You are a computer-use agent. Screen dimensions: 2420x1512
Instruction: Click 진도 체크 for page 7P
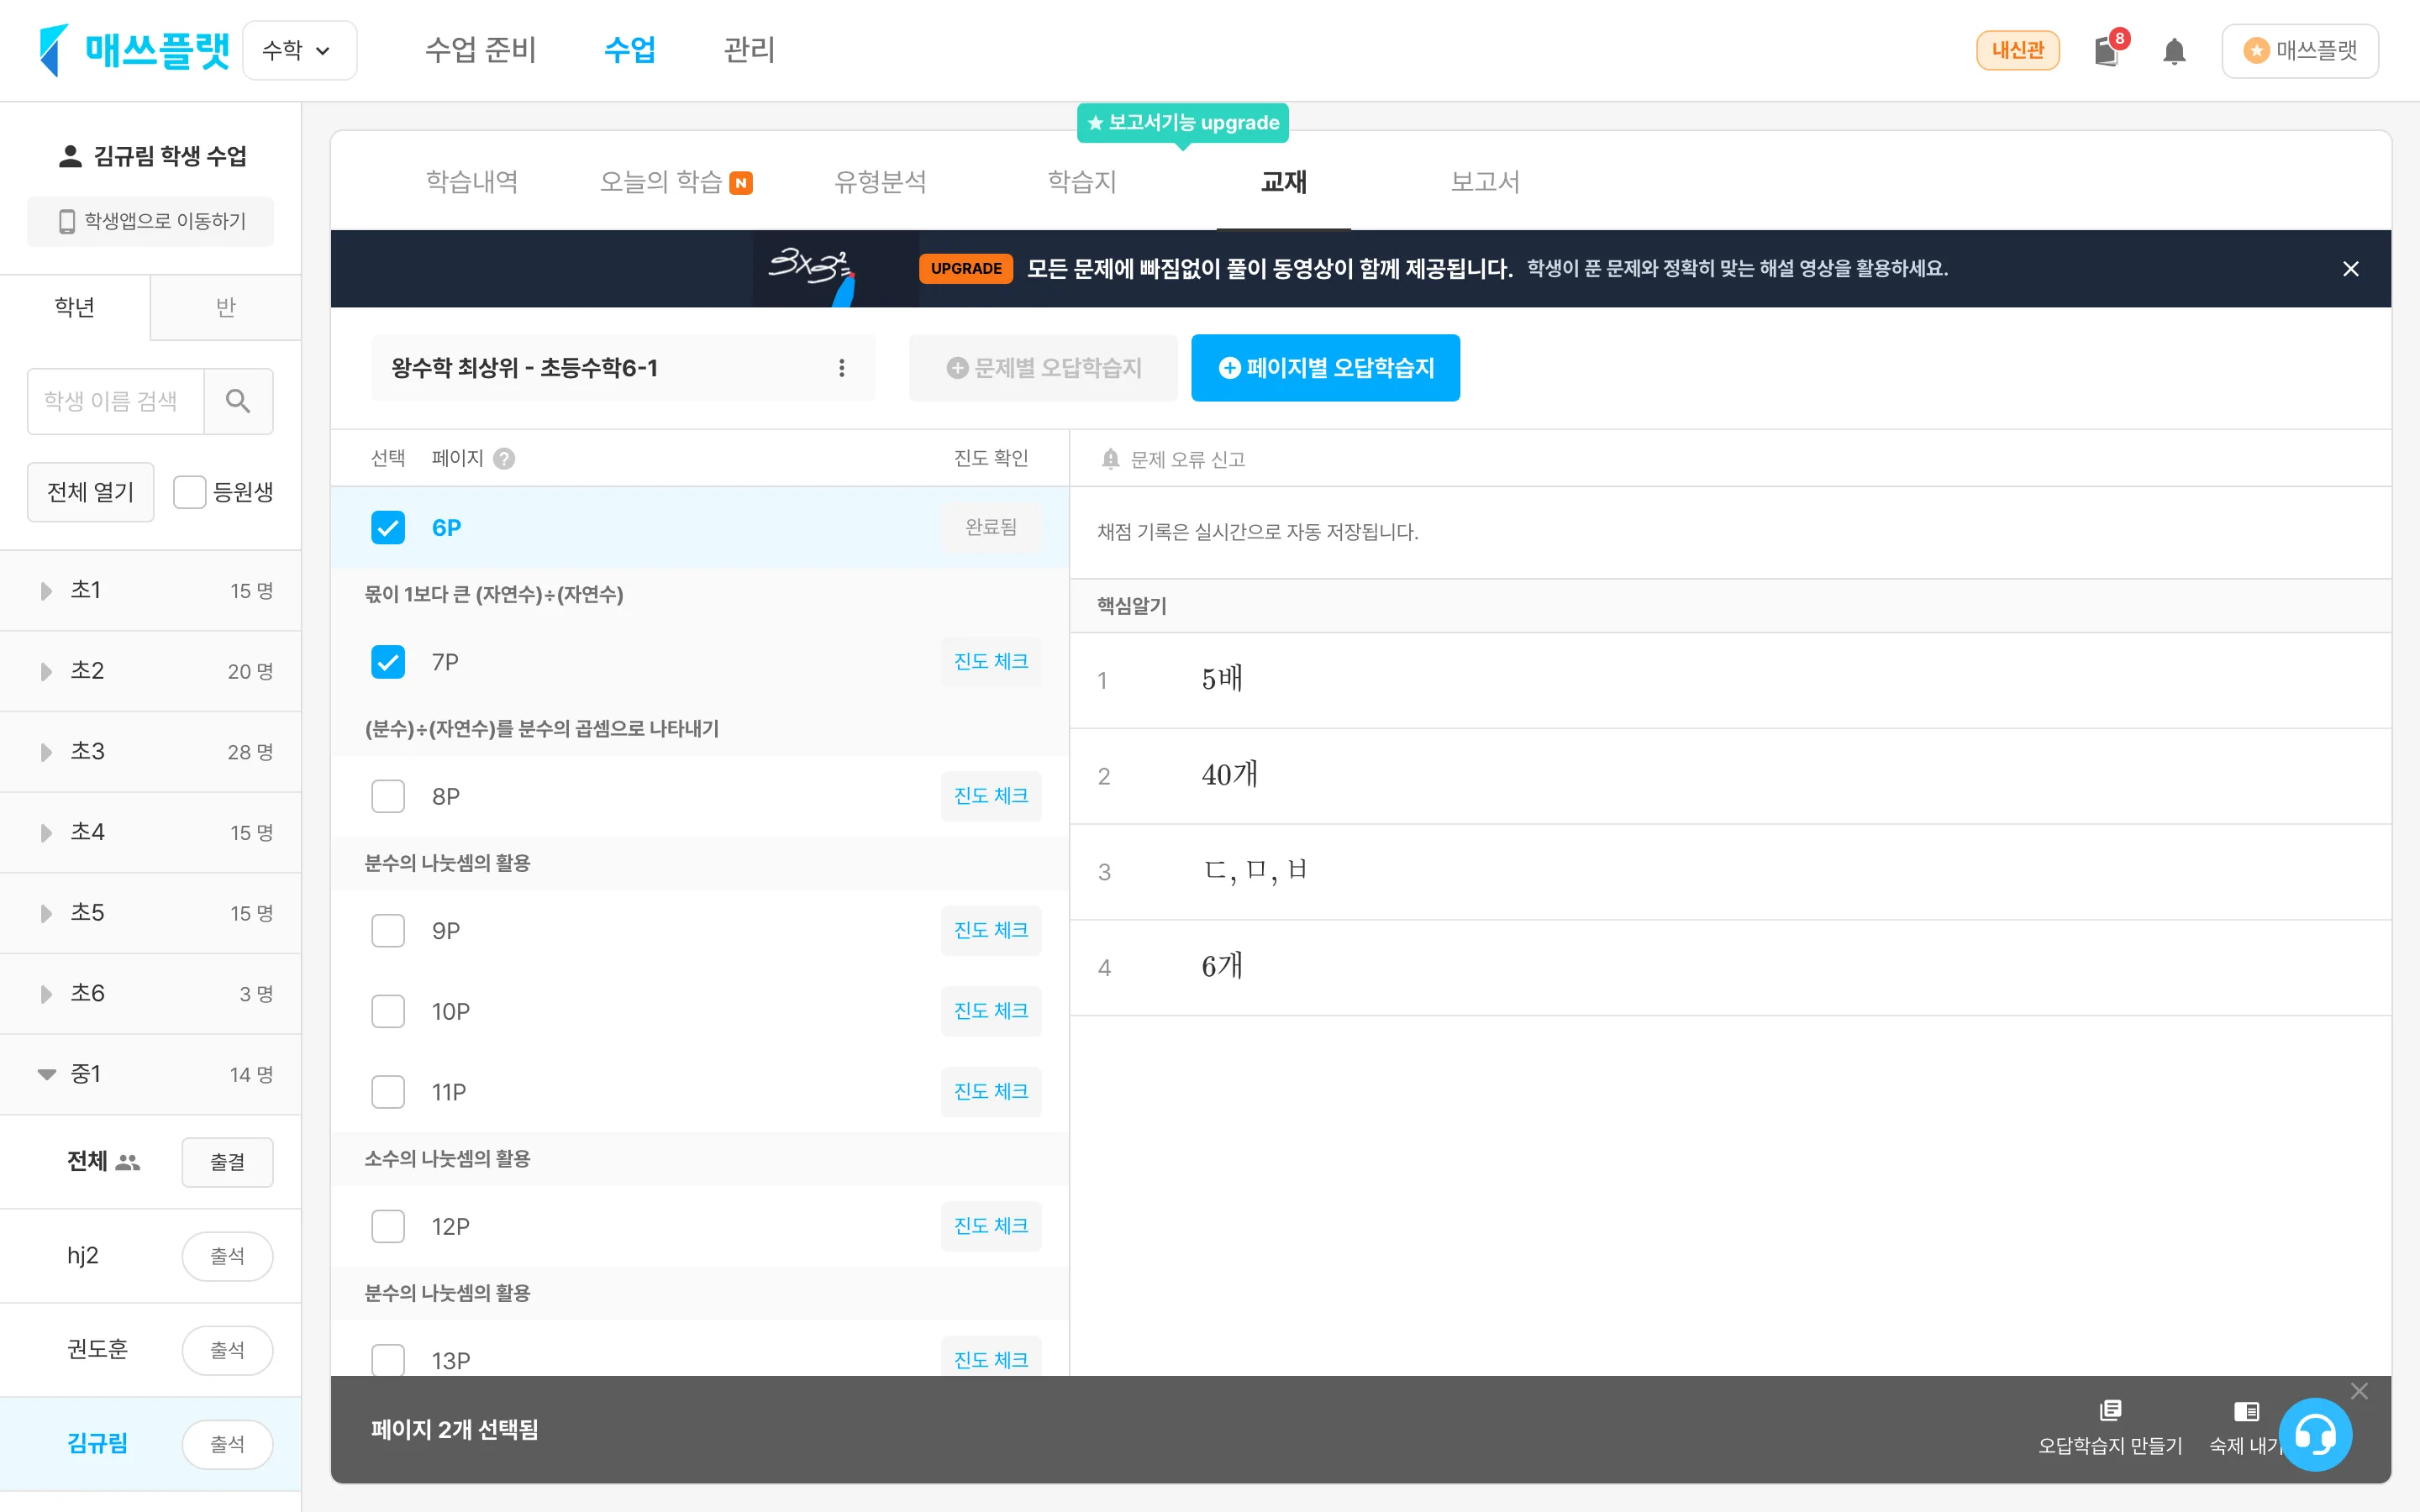[991, 662]
